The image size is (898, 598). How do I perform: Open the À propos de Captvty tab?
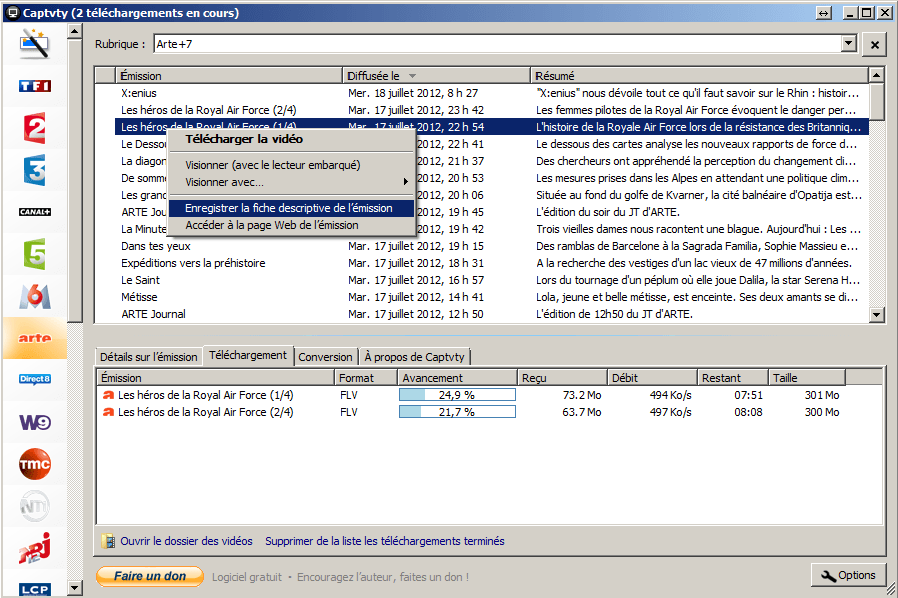[414, 357]
